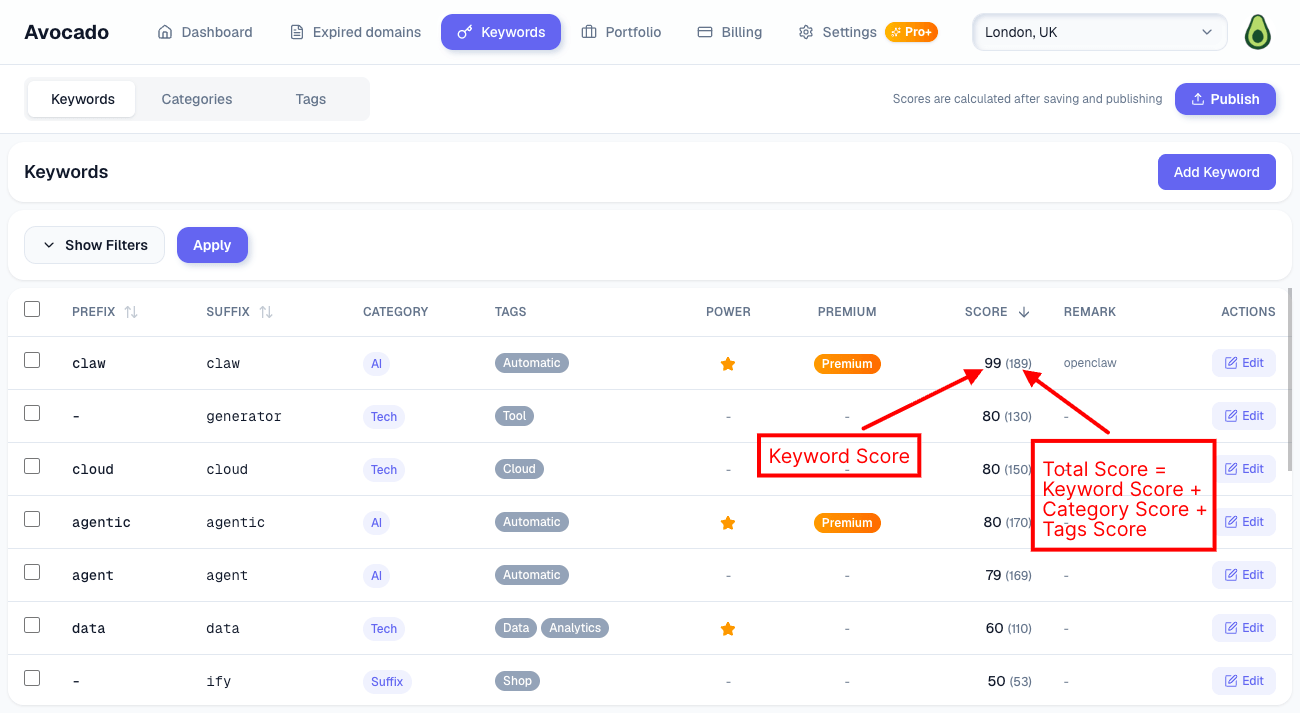Toggle the select-all checkbox in header
The width and height of the screenshot is (1300, 713).
(32, 309)
